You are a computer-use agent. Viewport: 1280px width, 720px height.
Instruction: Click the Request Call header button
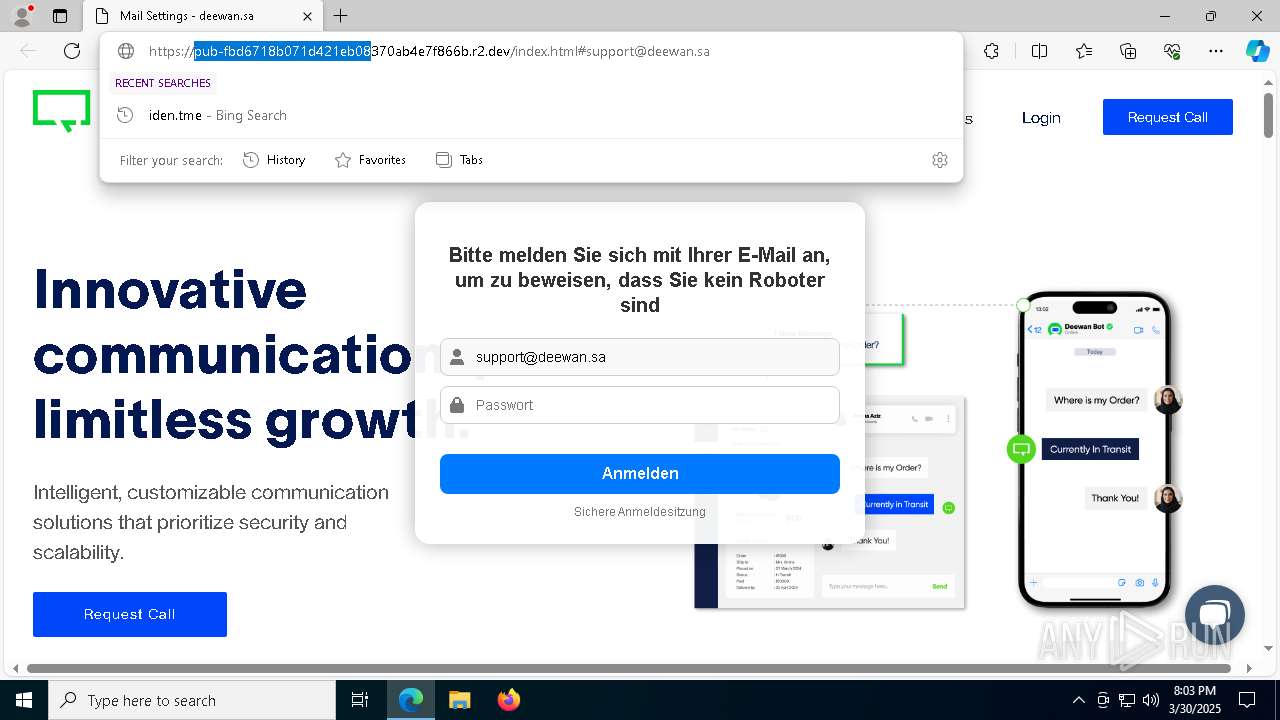(x=1168, y=117)
